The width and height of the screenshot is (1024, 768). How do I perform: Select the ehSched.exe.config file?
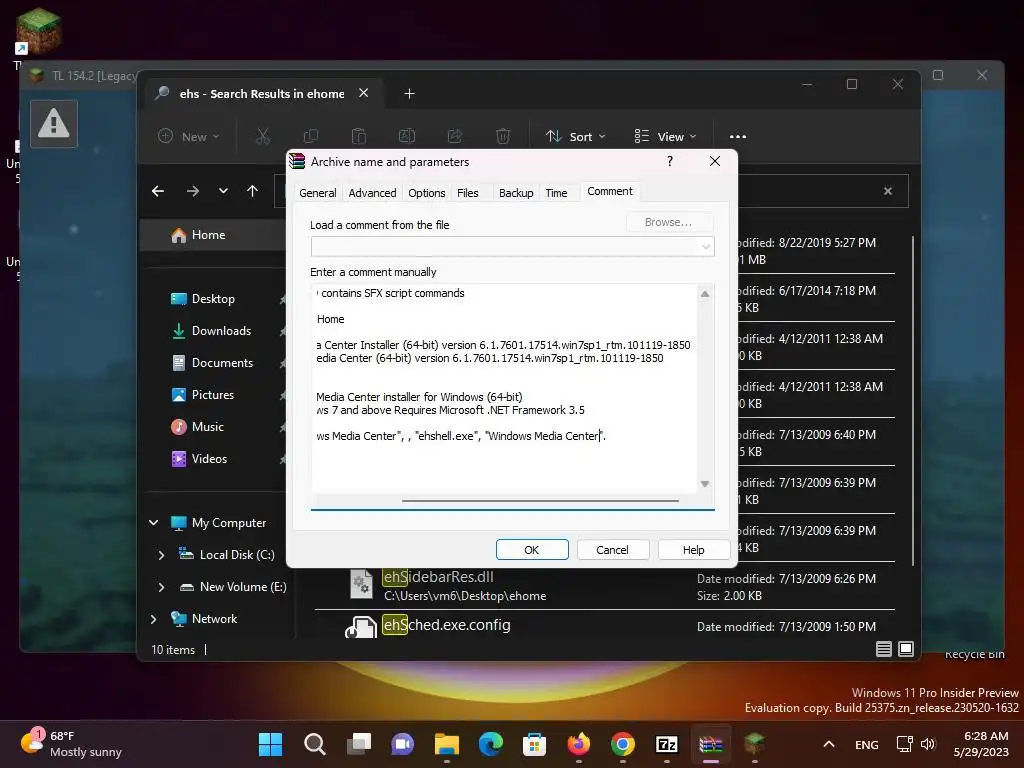604,626
